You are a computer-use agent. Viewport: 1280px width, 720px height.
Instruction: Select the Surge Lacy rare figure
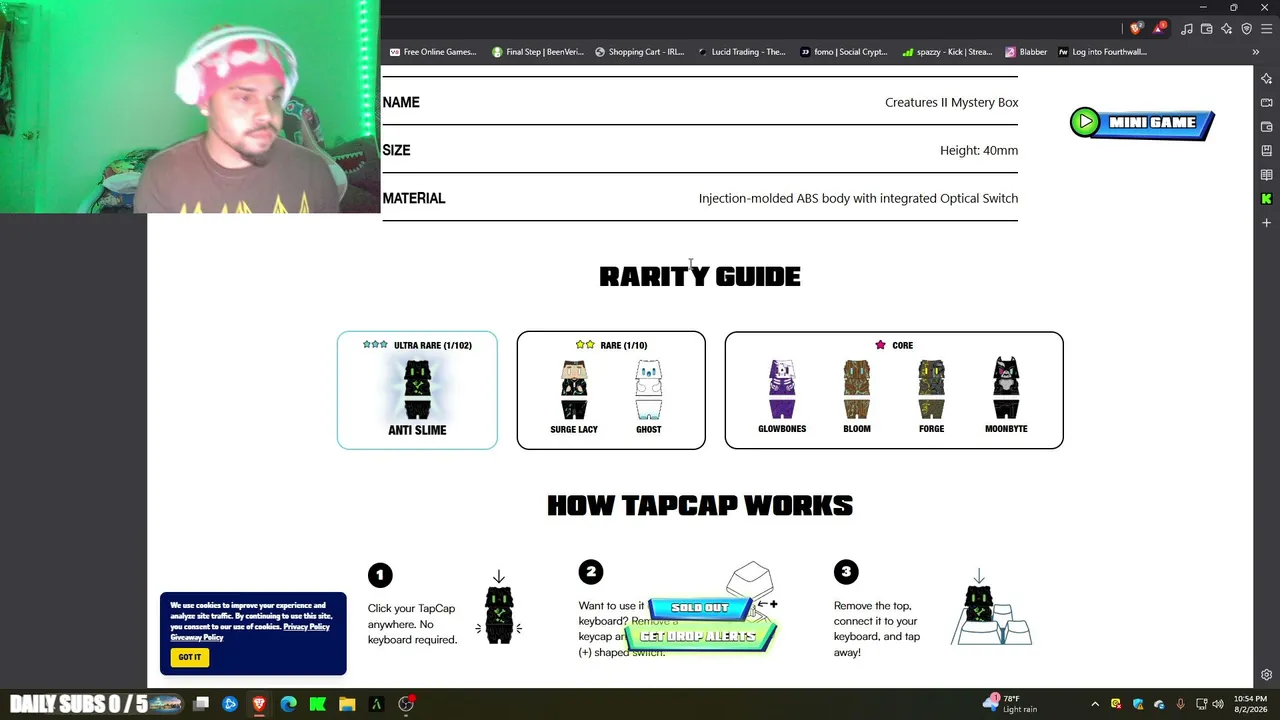(574, 397)
